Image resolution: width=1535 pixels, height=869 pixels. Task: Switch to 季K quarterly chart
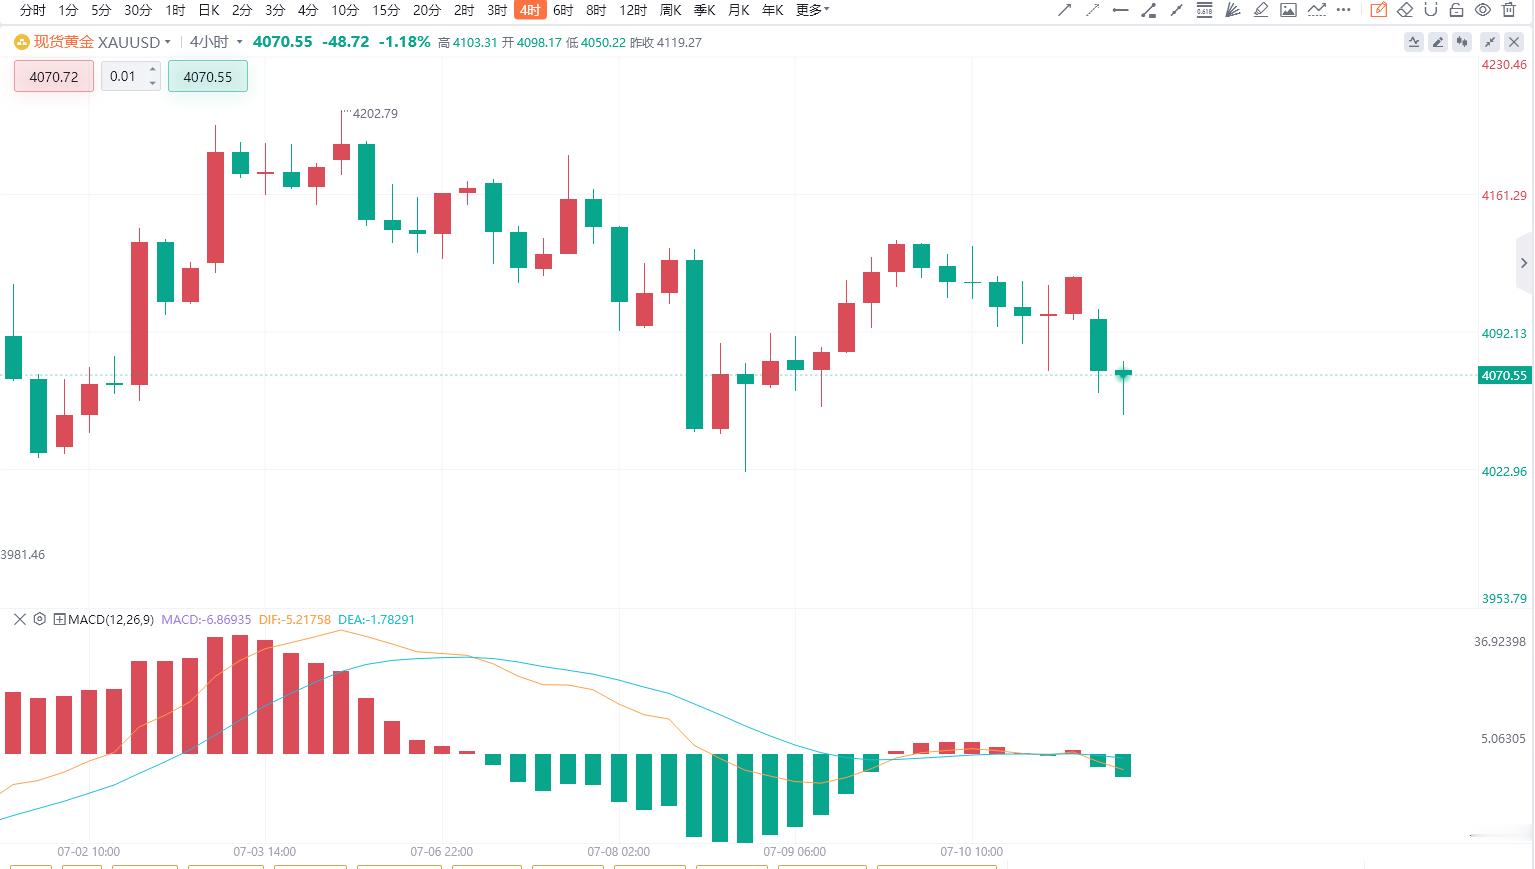pos(704,10)
